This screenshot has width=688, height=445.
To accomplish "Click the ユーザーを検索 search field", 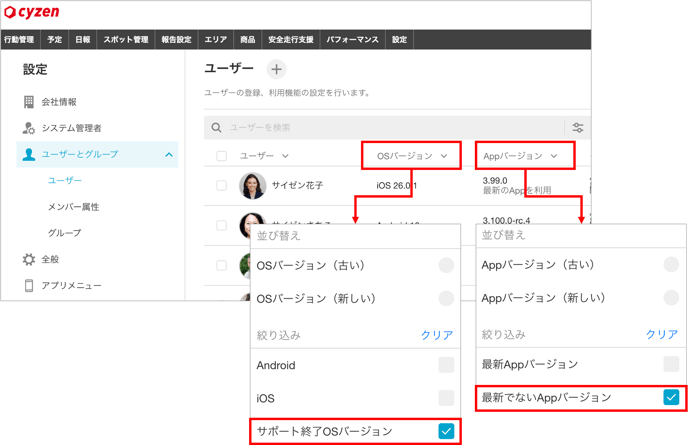I will pos(390,128).
